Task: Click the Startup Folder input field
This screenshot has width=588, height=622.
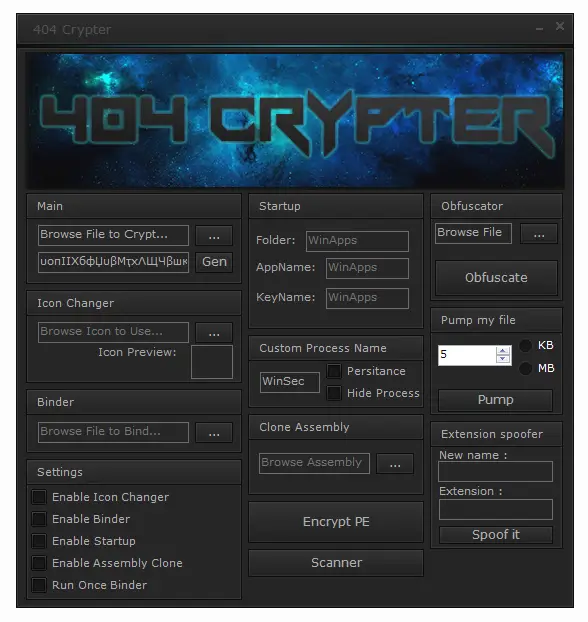Action: [357, 241]
